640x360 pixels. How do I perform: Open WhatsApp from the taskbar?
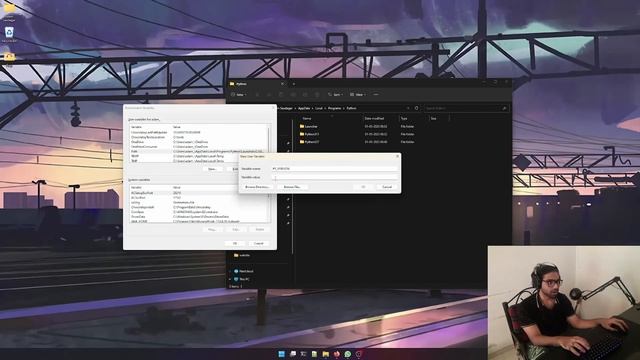[x=347, y=354]
